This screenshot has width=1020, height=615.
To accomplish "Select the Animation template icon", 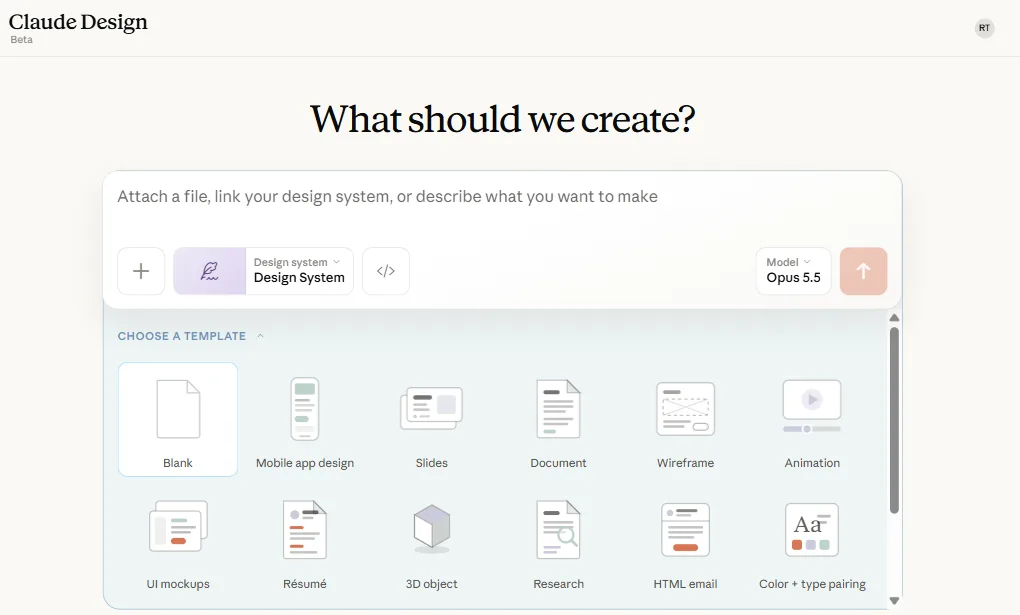I will [812, 407].
